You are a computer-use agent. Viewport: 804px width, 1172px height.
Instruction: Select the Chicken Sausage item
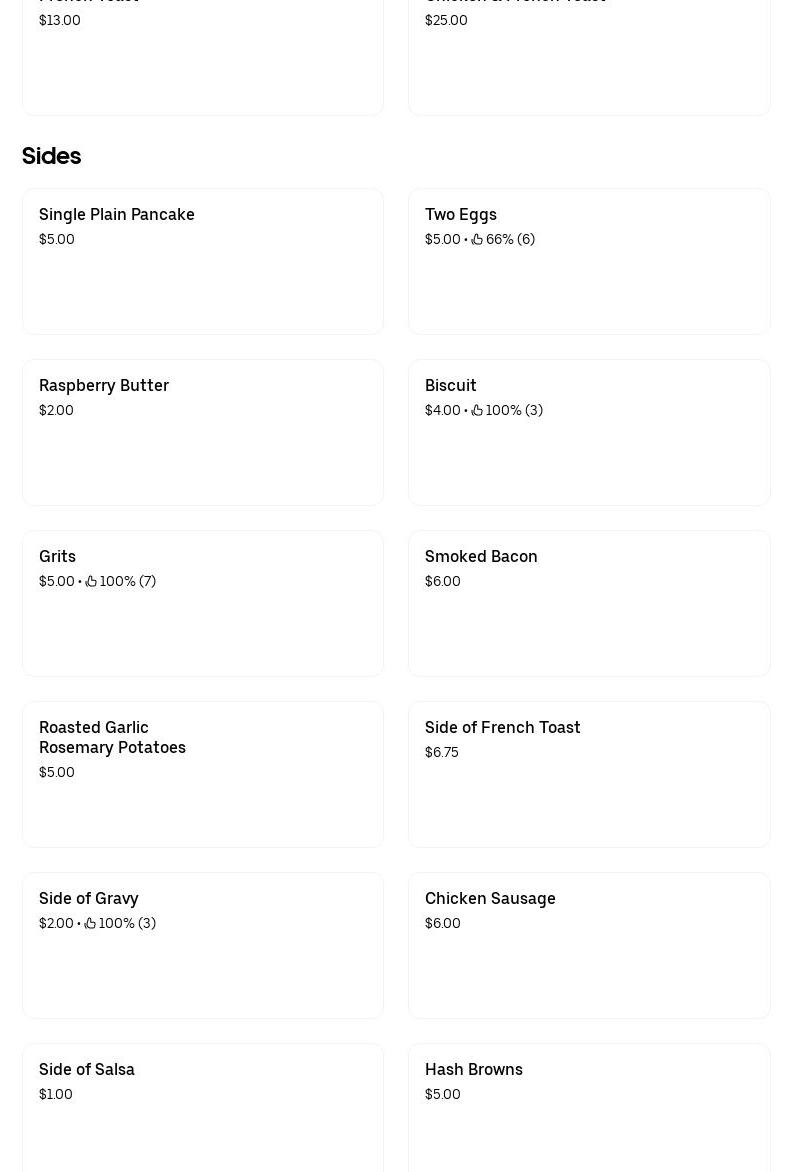click(x=589, y=945)
